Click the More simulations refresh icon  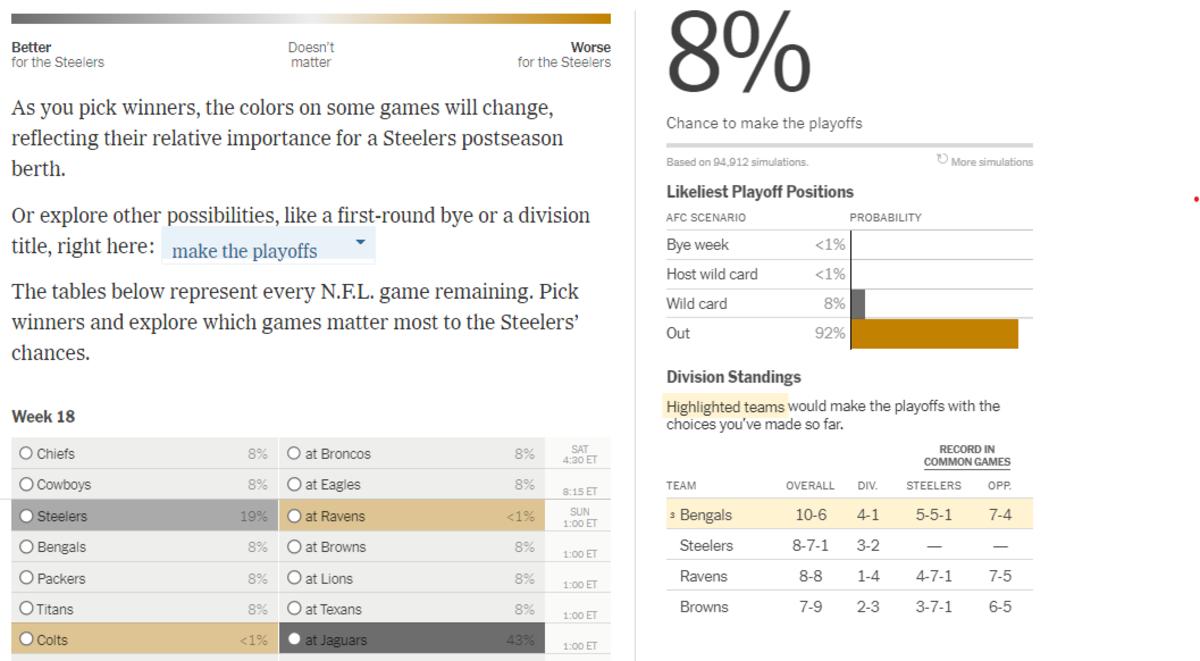[942, 160]
